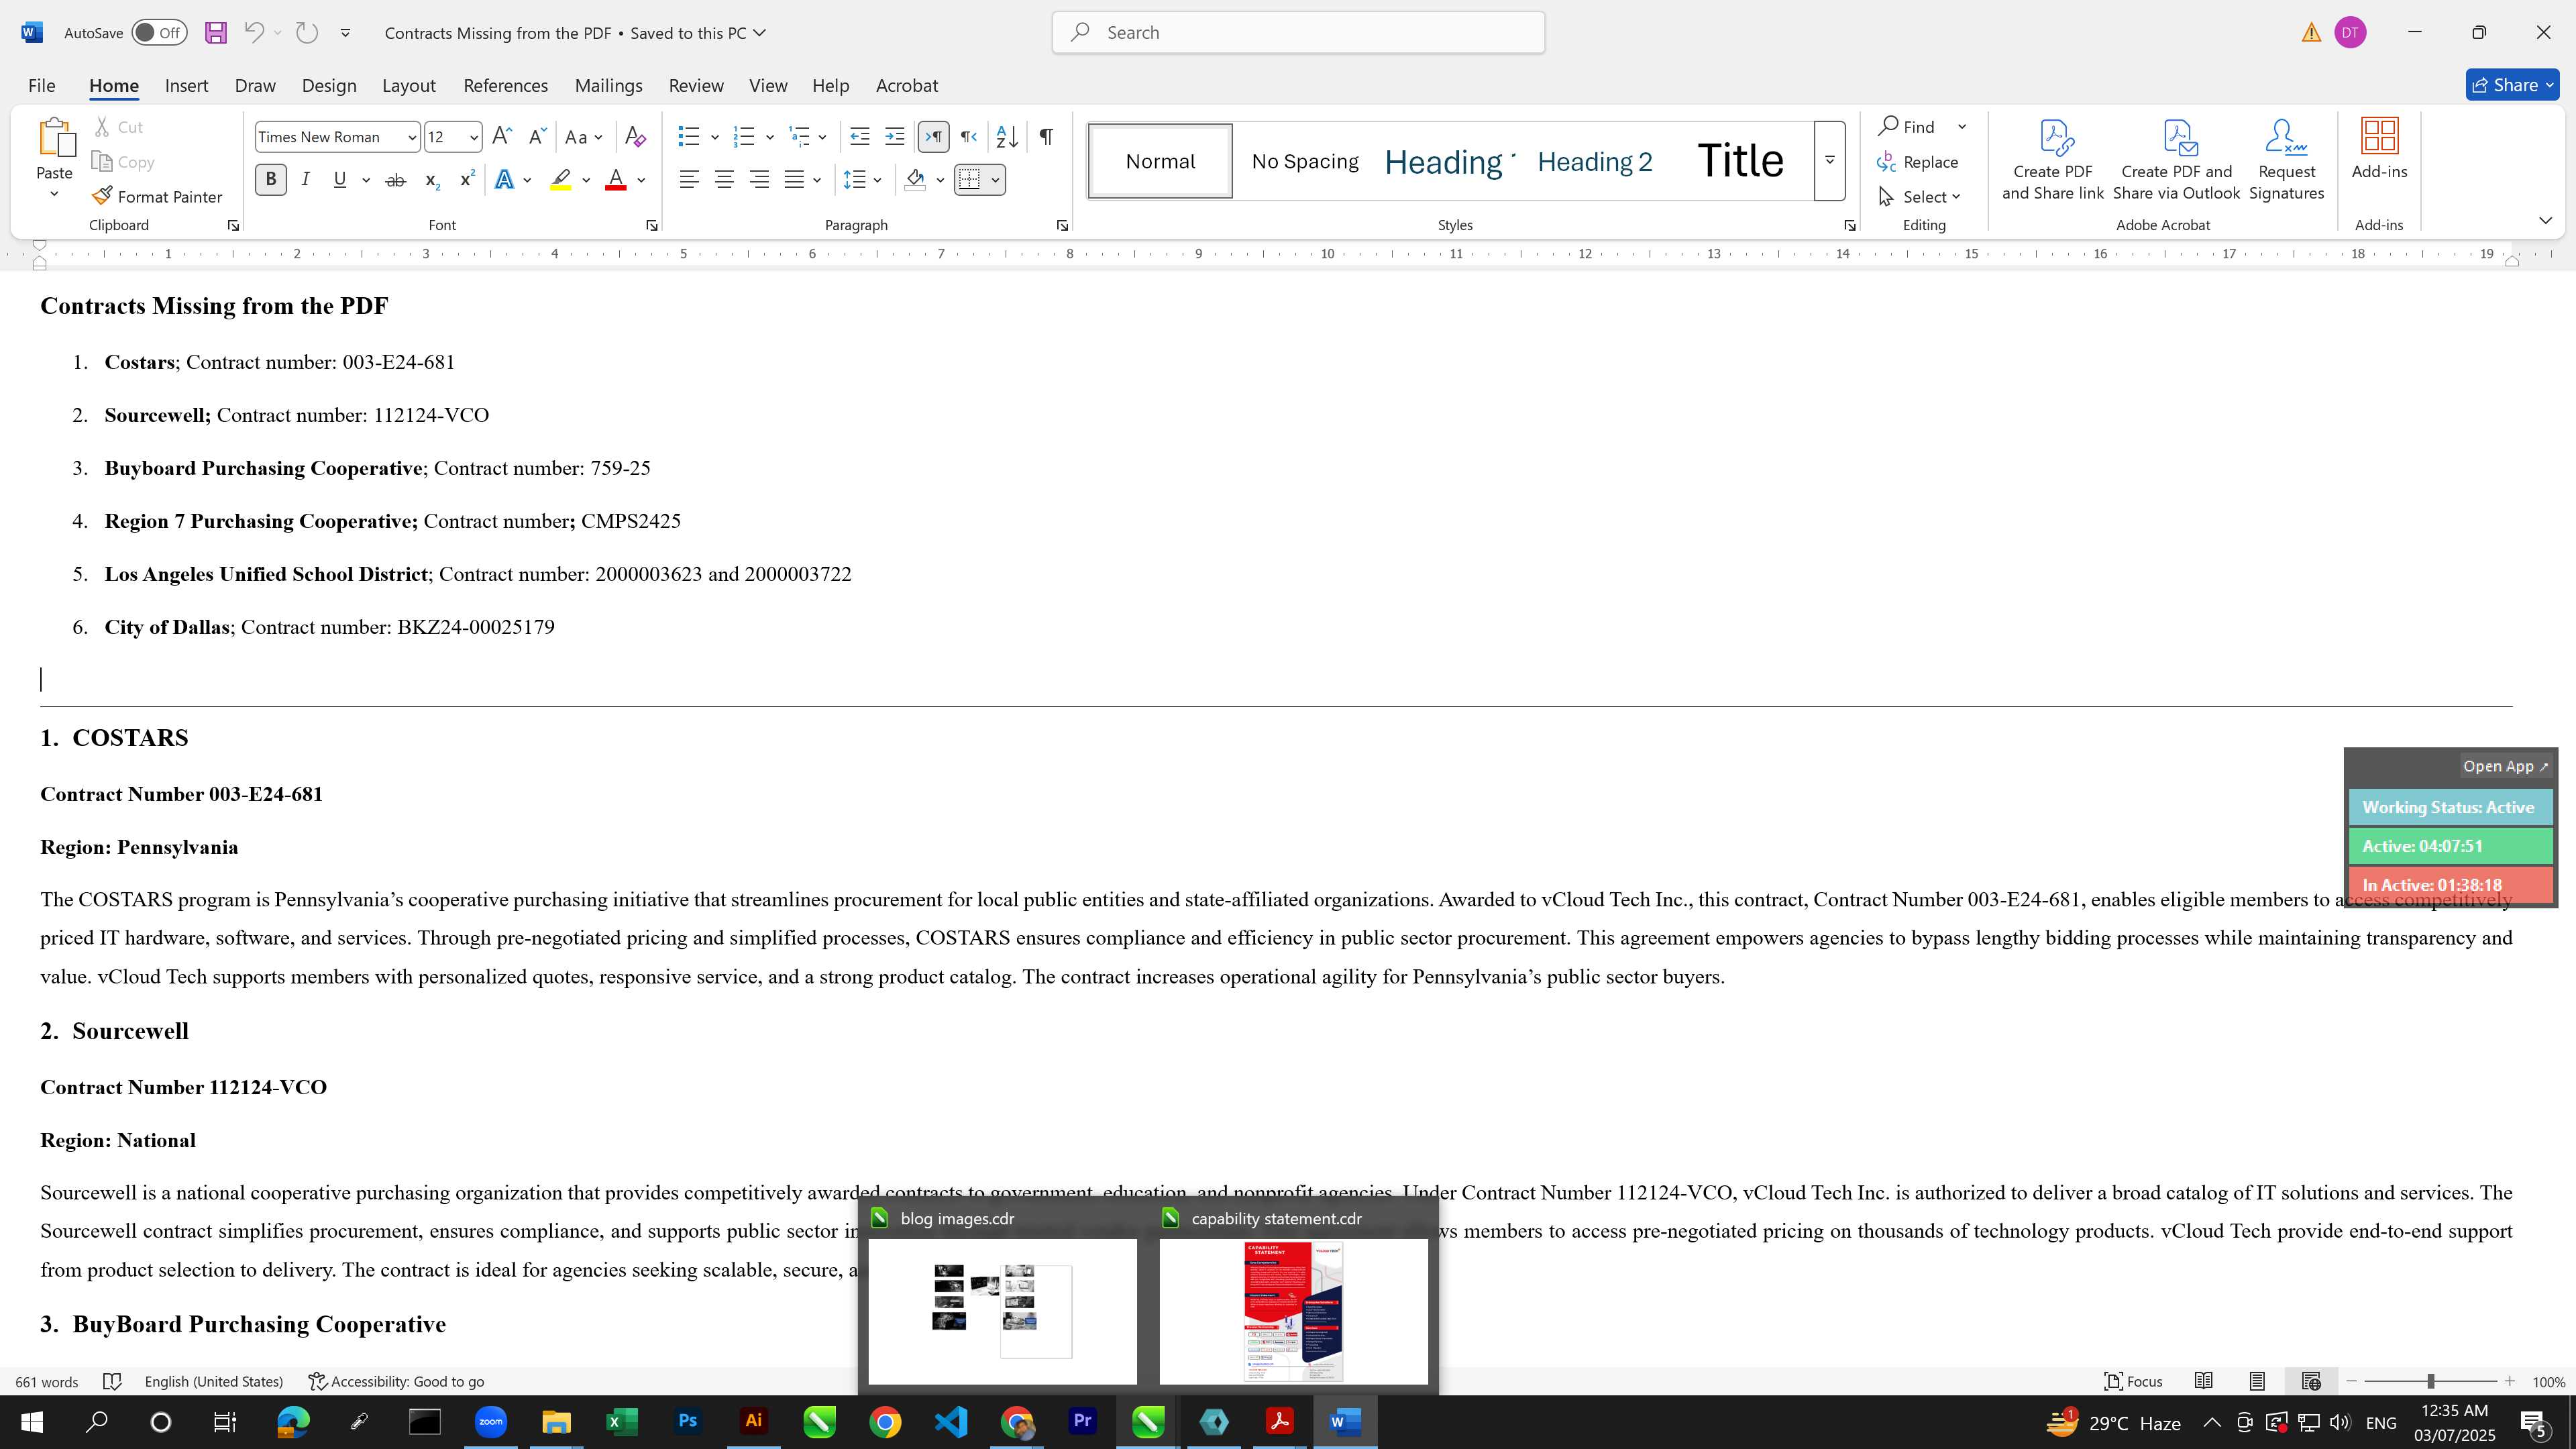Screen dimensions: 2576x1449
Task: Click Create PDF and Share link
Action: point(2053,160)
